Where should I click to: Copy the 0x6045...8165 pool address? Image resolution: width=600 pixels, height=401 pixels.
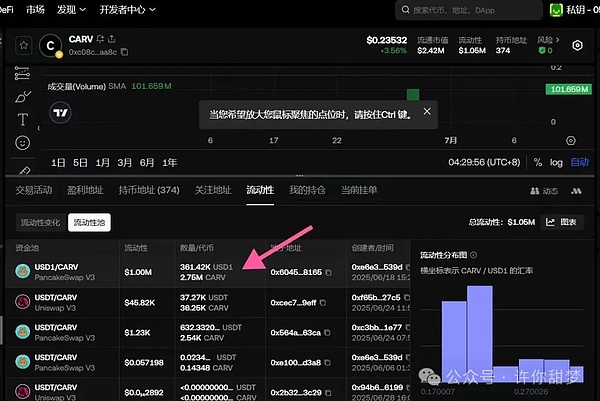(x=327, y=272)
